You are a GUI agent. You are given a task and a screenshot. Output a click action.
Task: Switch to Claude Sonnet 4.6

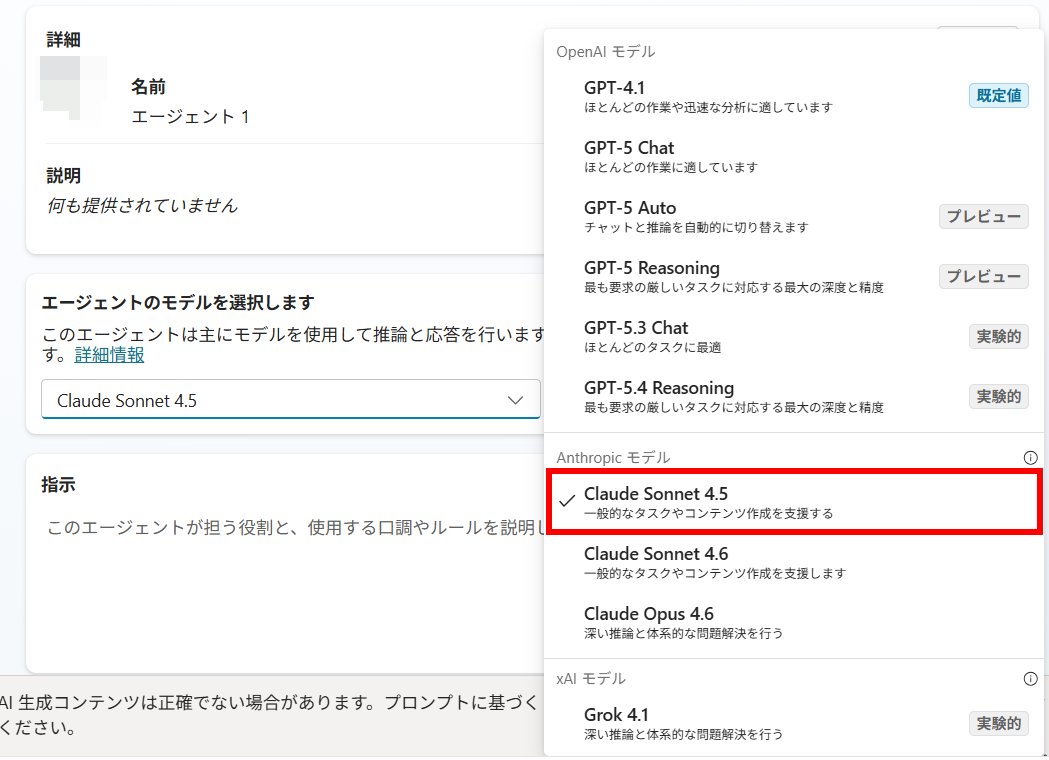click(x=793, y=563)
